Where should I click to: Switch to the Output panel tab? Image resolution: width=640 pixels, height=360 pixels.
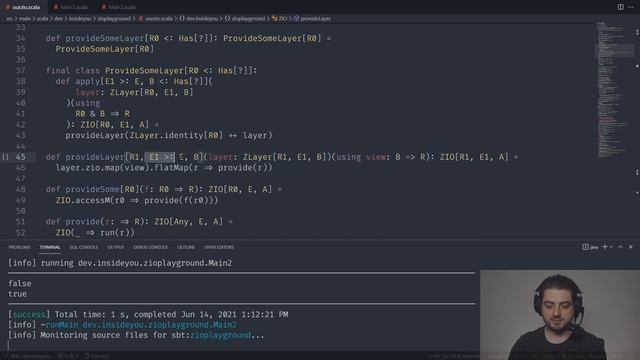click(x=116, y=247)
